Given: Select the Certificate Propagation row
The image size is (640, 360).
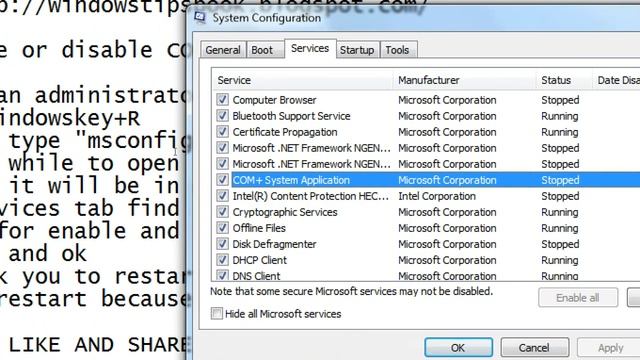Looking at the screenshot, I should [x=426, y=132].
